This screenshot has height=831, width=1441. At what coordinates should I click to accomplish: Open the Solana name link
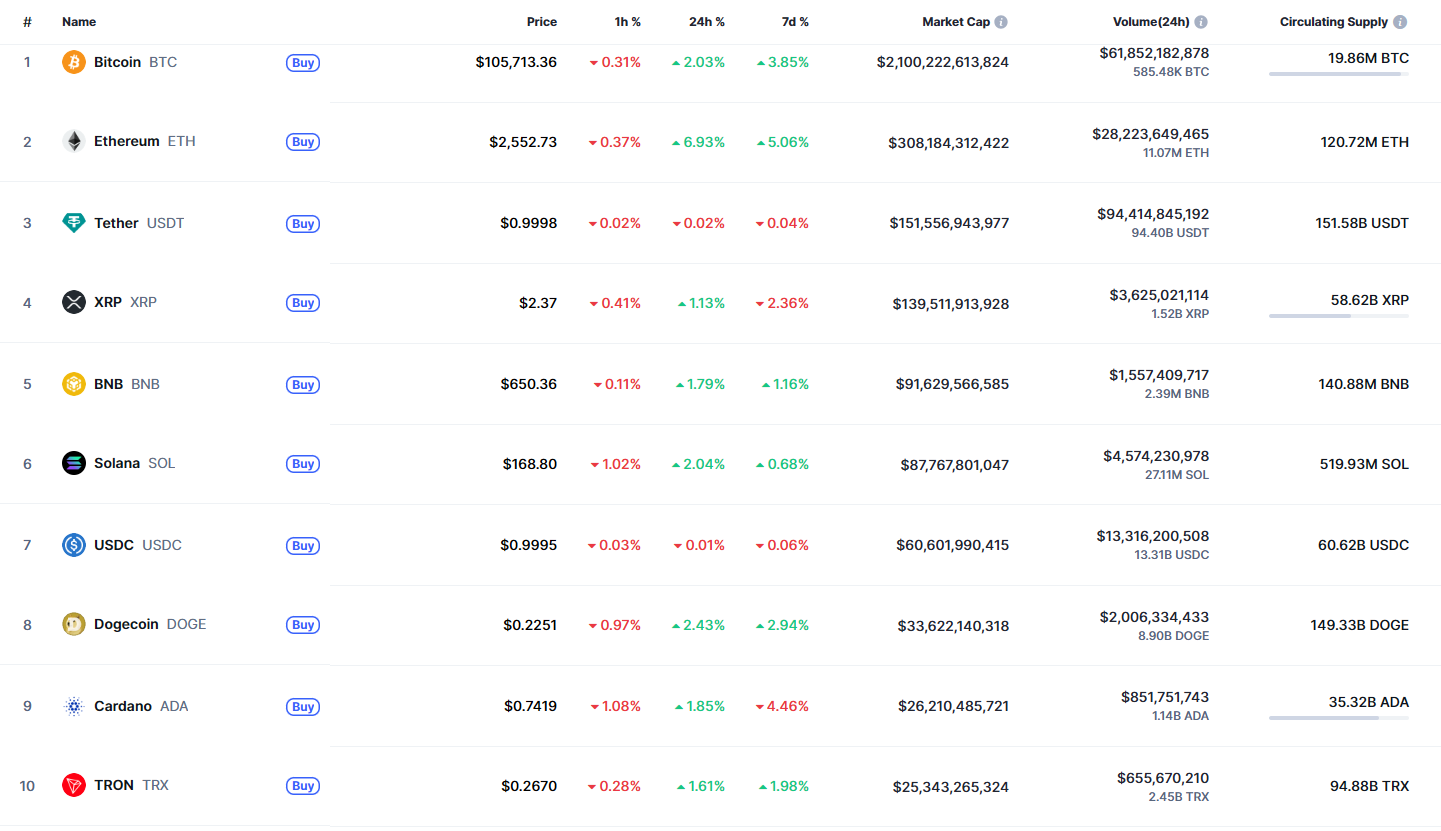(117, 463)
